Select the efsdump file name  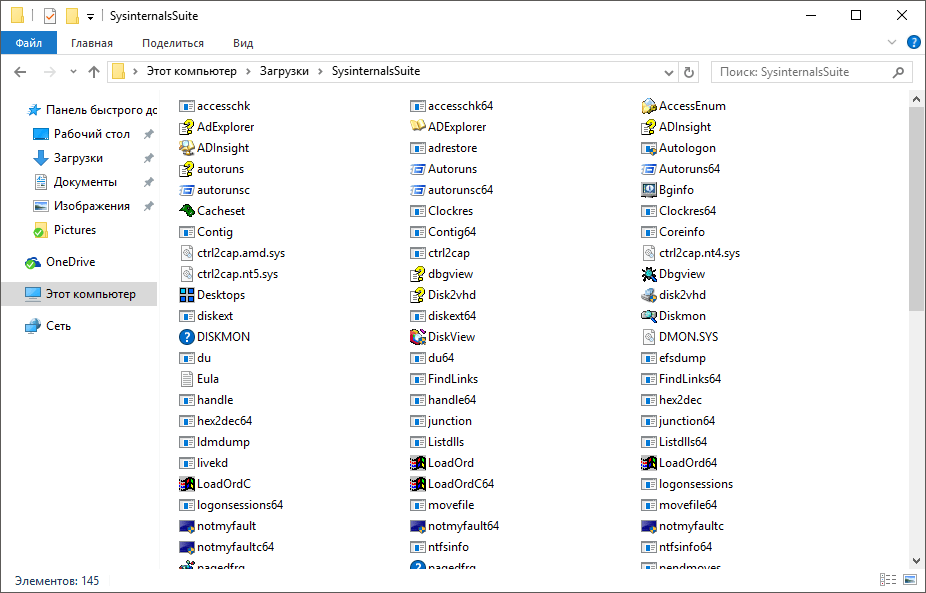[682, 358]
